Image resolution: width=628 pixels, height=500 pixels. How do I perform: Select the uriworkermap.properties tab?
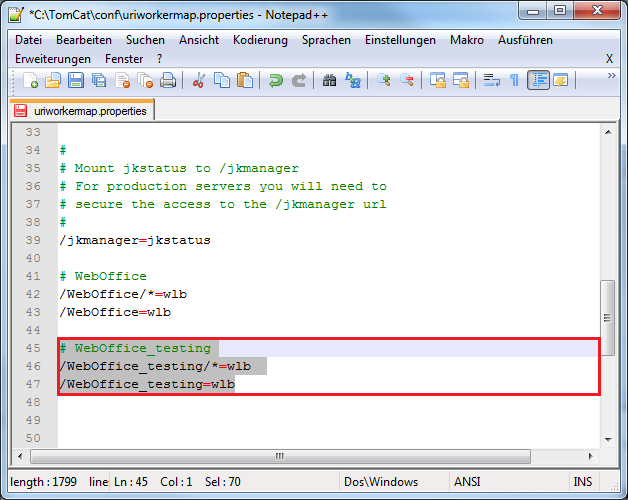[82, 111]
